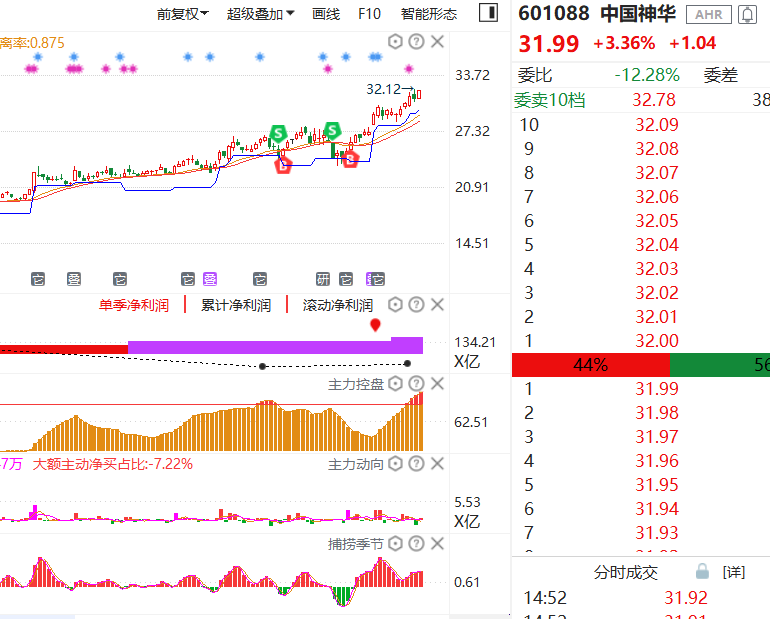Open the 主力控盘 help icon
This screenshot has width=770, height=619.
[416, 384]
